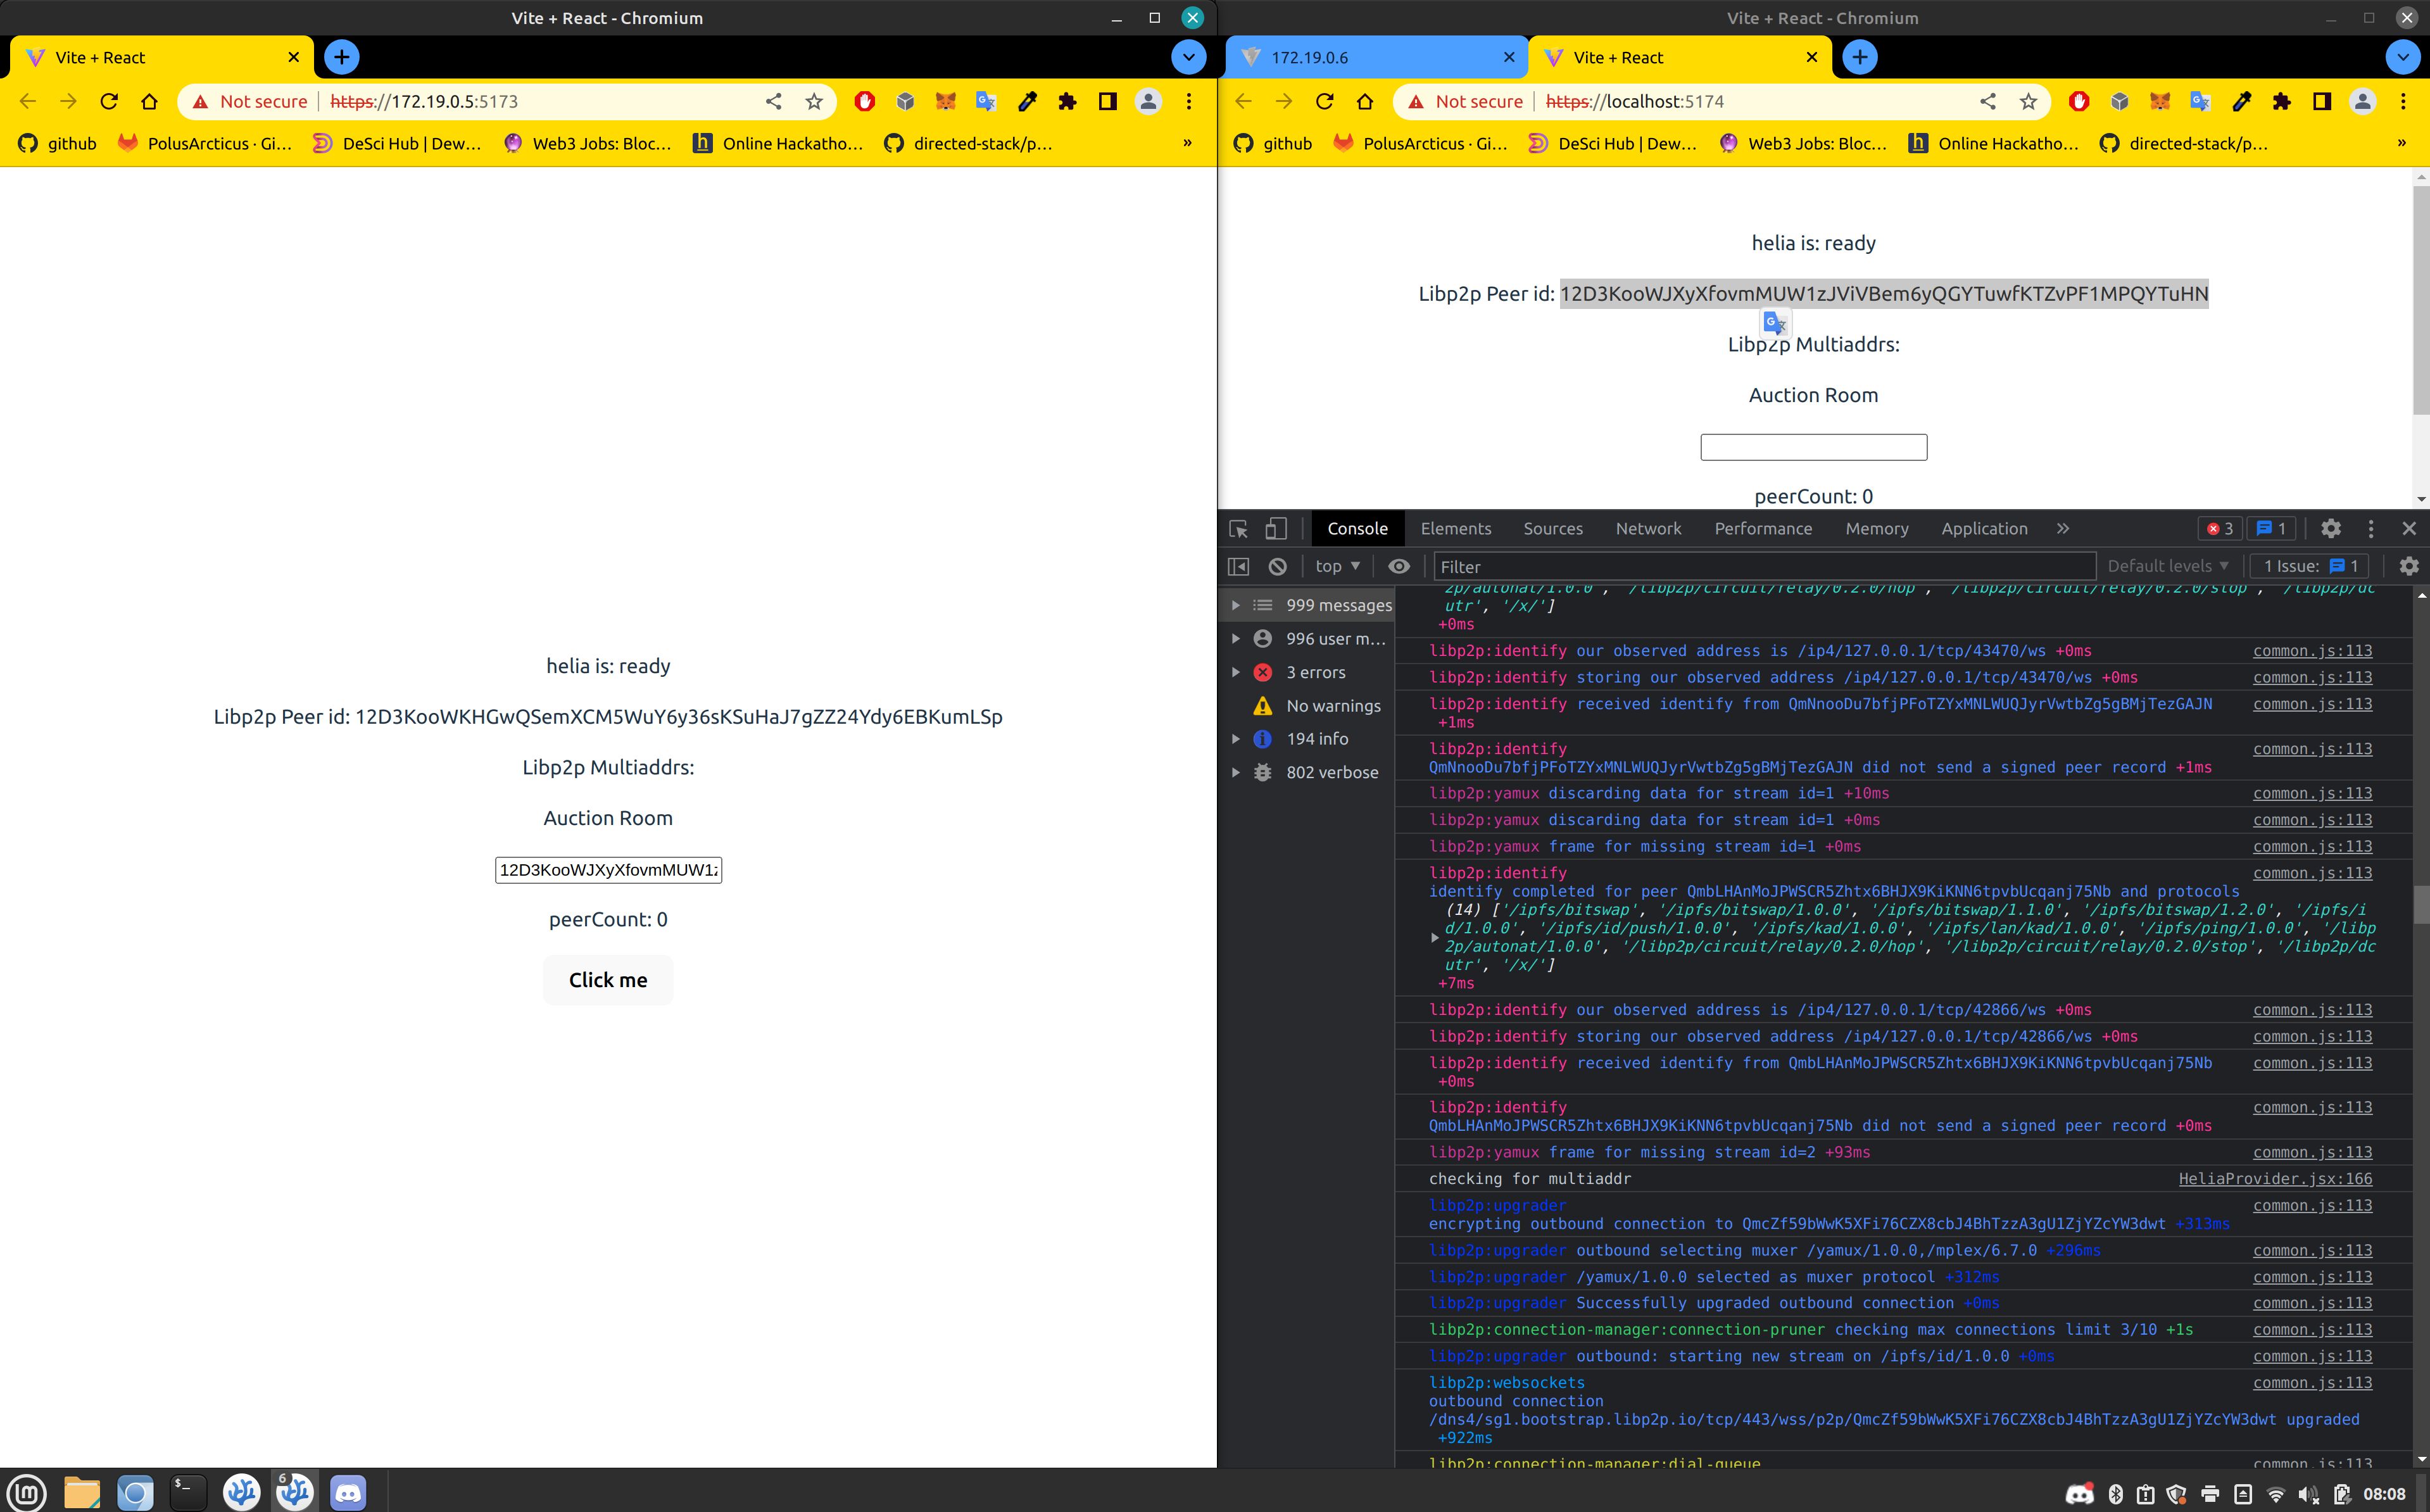Image resolution: width=2430 pixels, height=1512 pixels.
Task: Open console settings gear beside Issue count
Action: [x=2409, y=566]
